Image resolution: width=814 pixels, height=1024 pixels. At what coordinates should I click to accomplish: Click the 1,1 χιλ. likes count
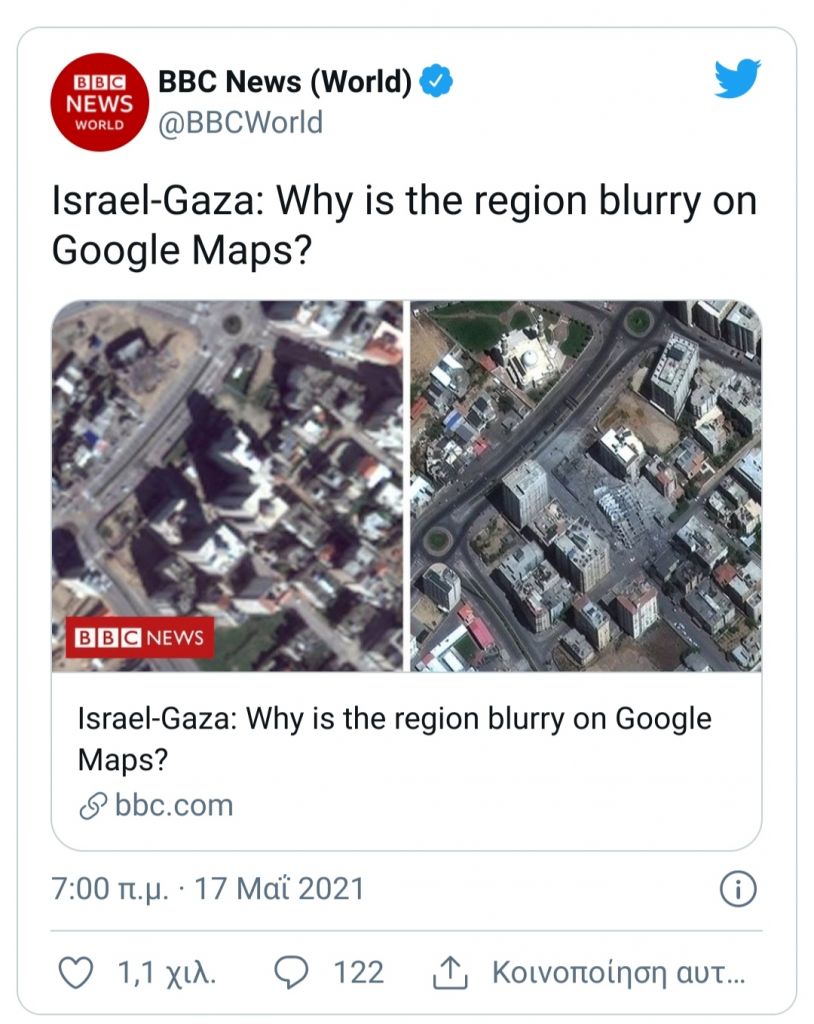click(167, 971)
